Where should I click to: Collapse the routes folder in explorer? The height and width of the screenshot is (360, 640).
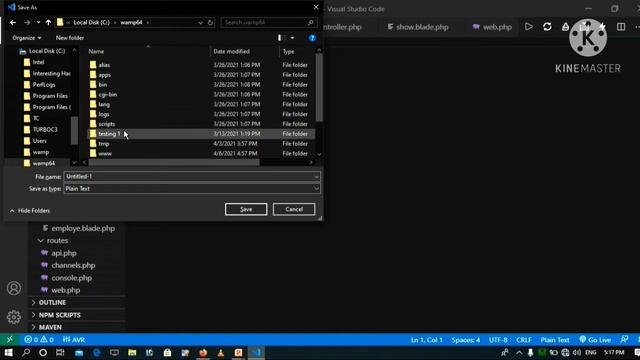pos(57,240)
